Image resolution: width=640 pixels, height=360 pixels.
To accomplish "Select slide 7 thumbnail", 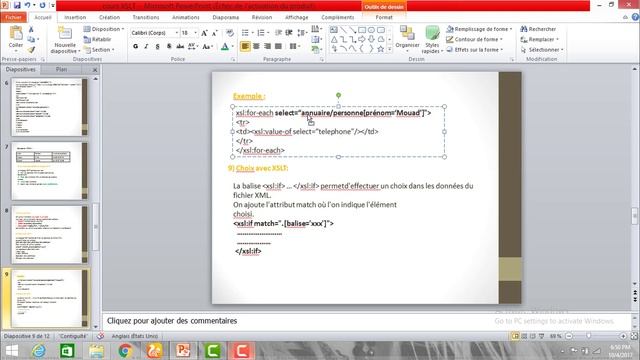I will pyautogui.click(x=49, y=171).
